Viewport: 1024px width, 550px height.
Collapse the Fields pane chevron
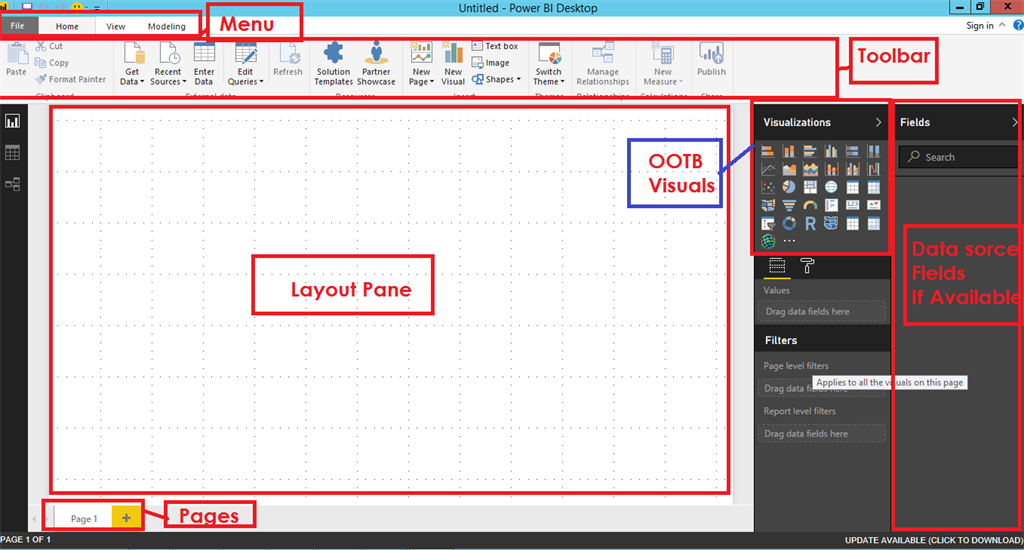coord(1014,122)
